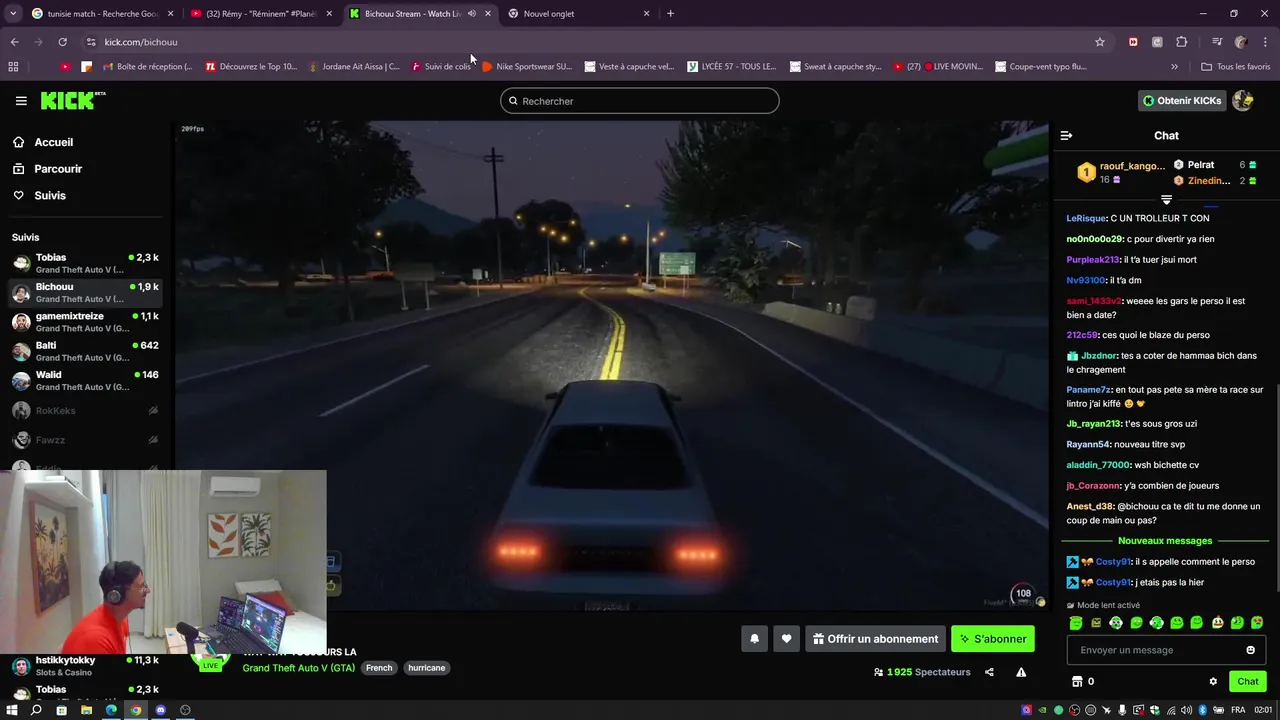Switch to Nouvel onglet tab
This screenshot has width=1280, height=720.
[x=578, y=14]
